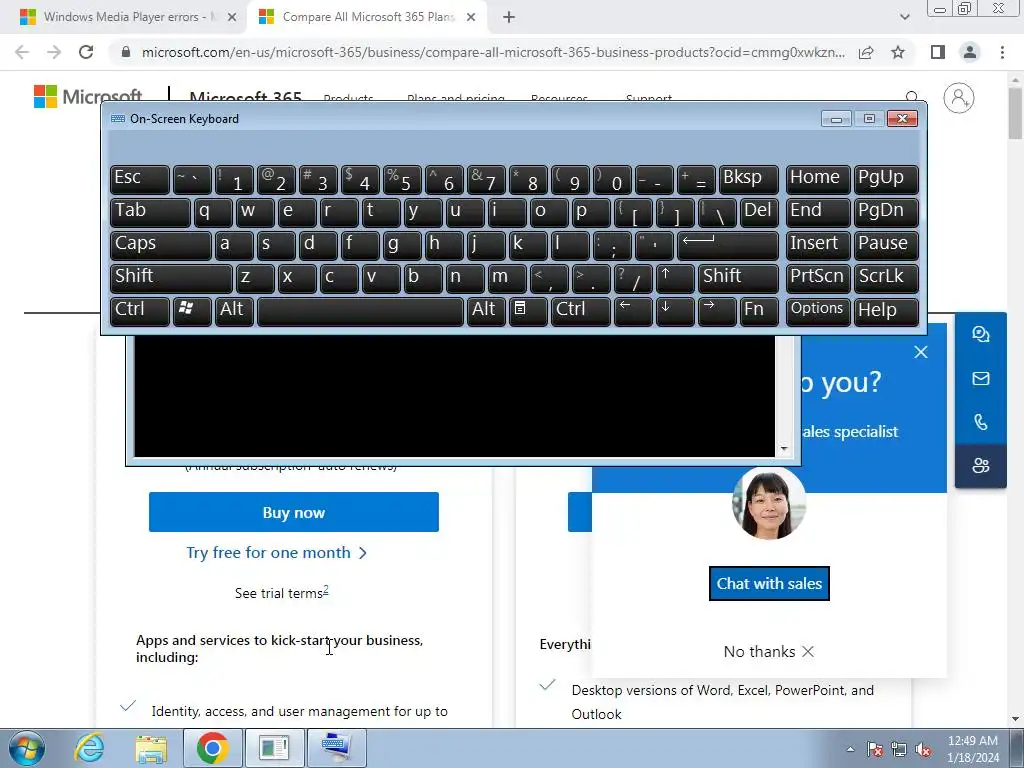Click the Microsoft logo
Image resolution: width=1024 pixels, height=768 pixels.
pyautogui.click(x=88, y=97)
